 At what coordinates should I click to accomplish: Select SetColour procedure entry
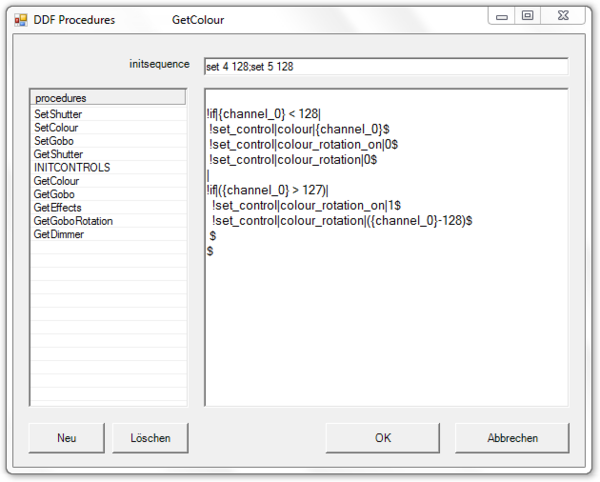pos(56,128)
